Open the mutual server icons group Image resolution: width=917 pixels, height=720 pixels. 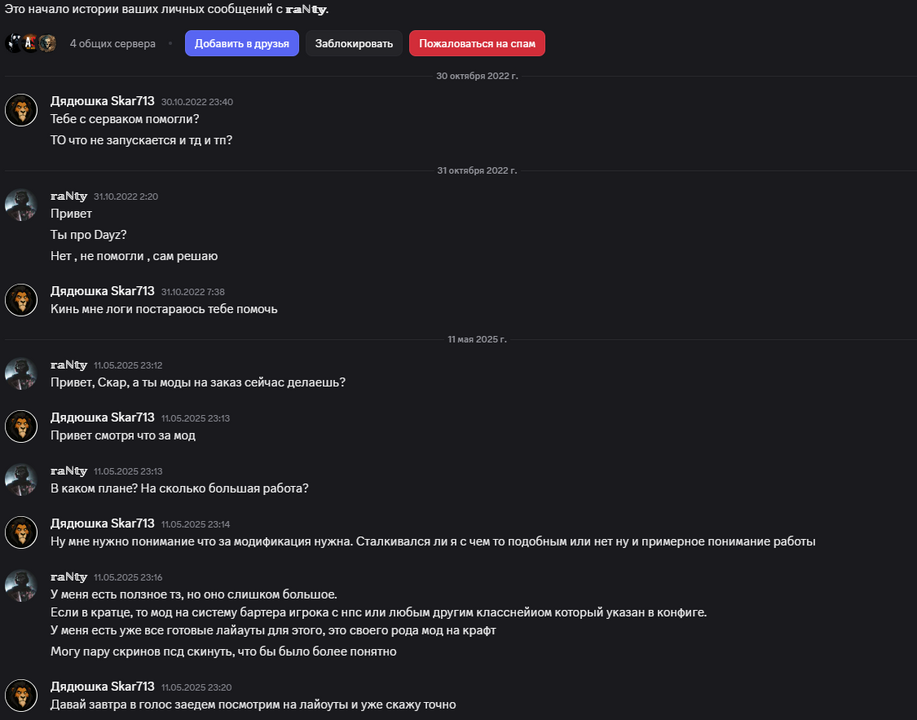(x=30, y=43)
